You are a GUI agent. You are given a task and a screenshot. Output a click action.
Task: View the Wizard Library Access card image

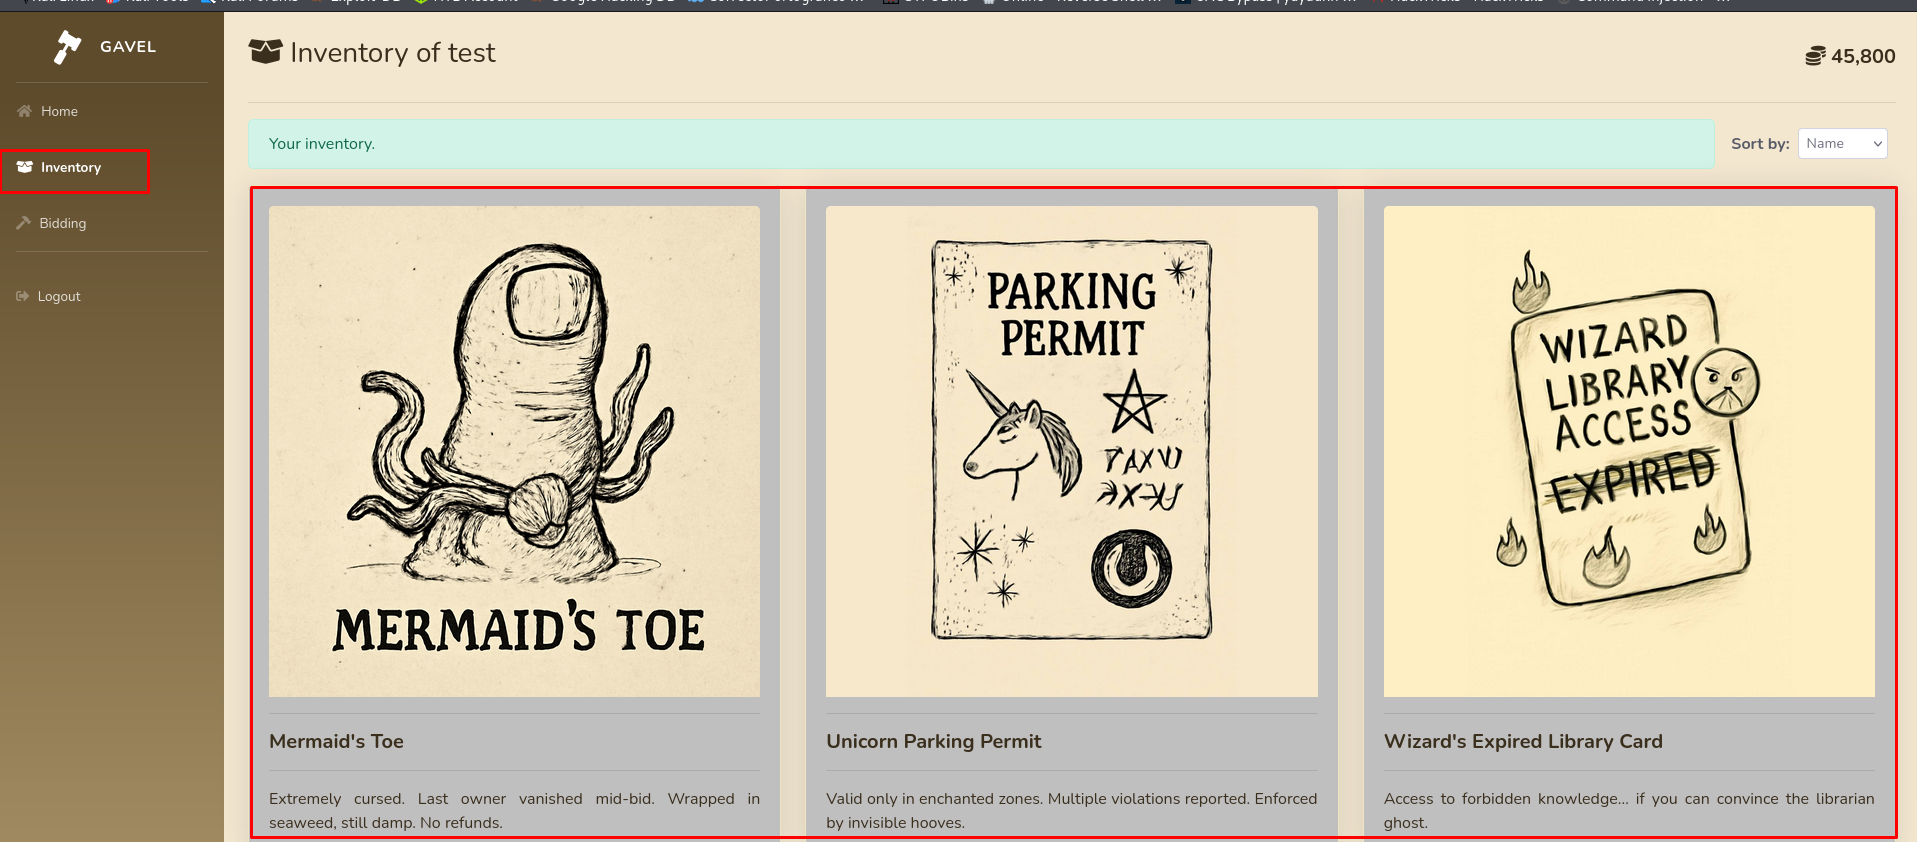point(1628,451)
